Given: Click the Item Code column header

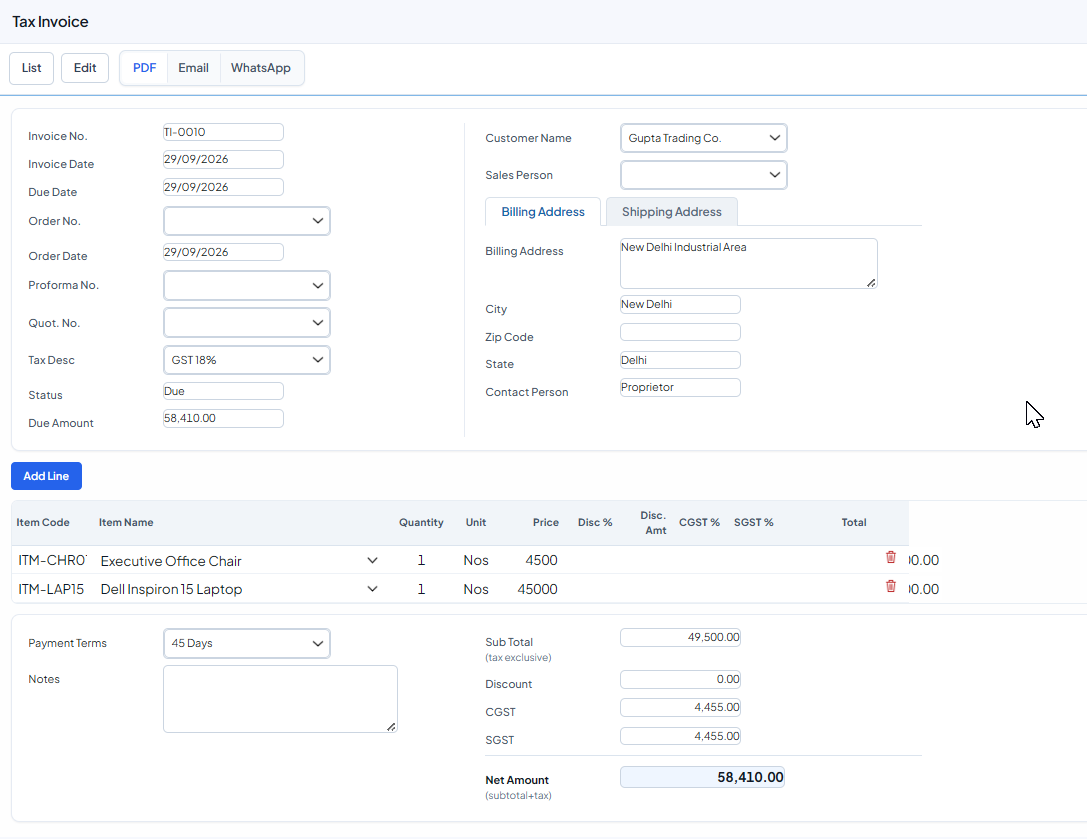Looking at the screenshot, I should click(x=43, y=523).
